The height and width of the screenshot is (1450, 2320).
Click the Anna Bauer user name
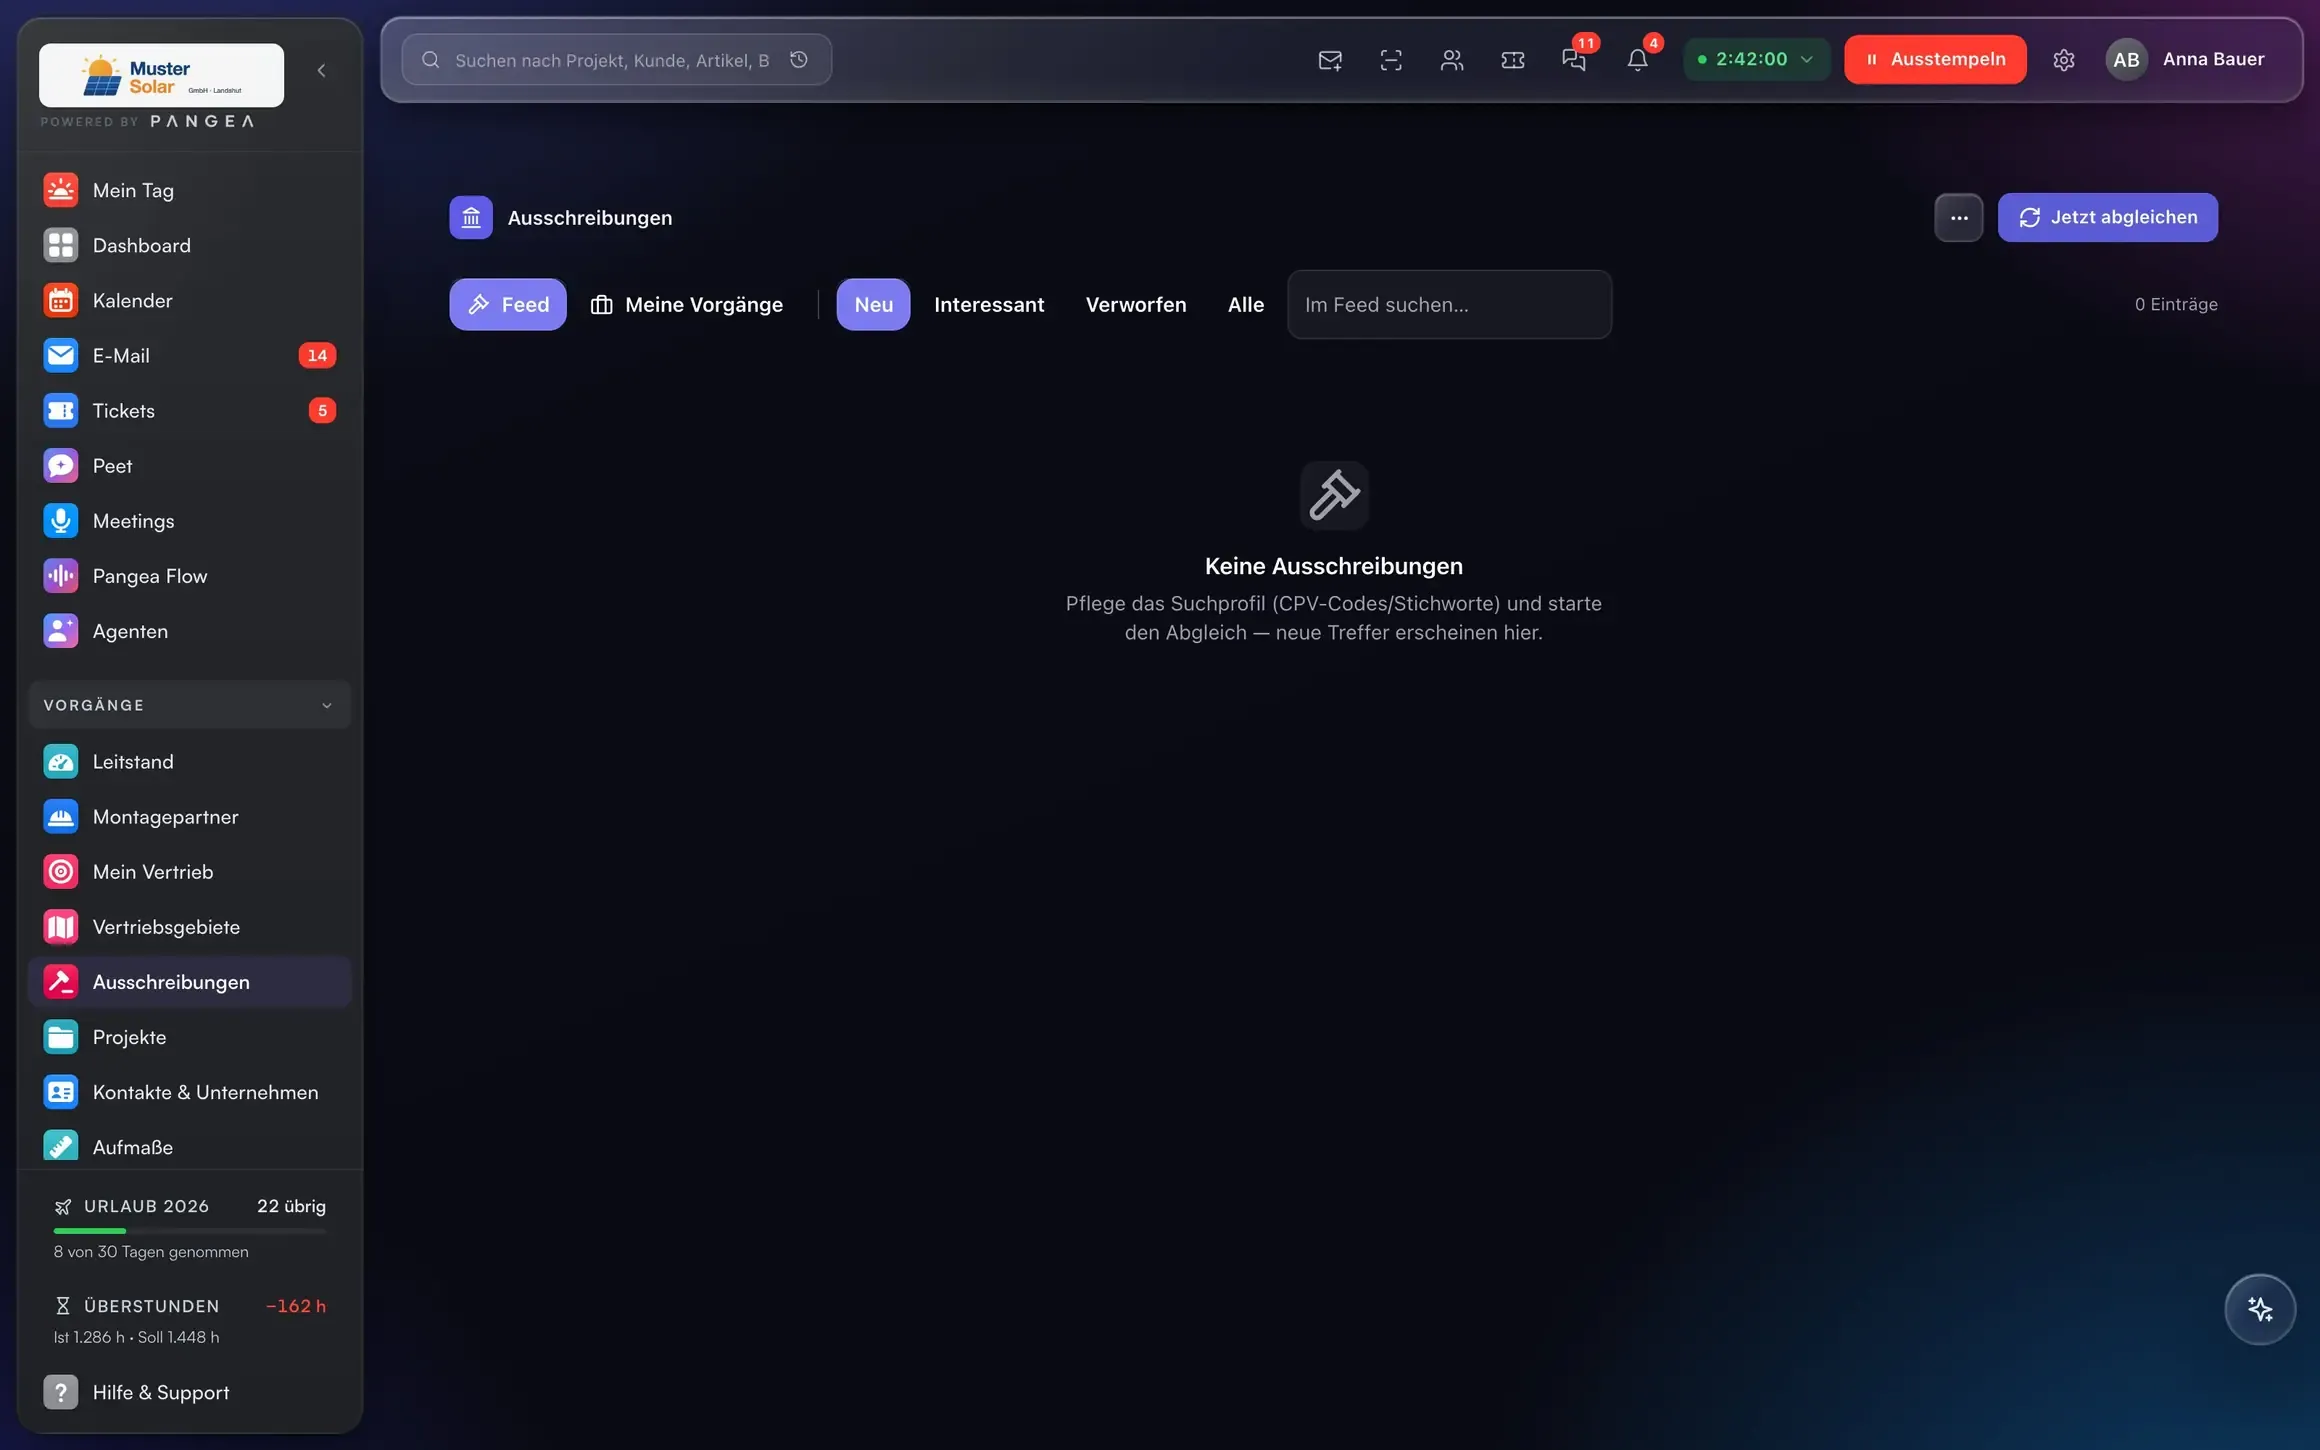2213,59
